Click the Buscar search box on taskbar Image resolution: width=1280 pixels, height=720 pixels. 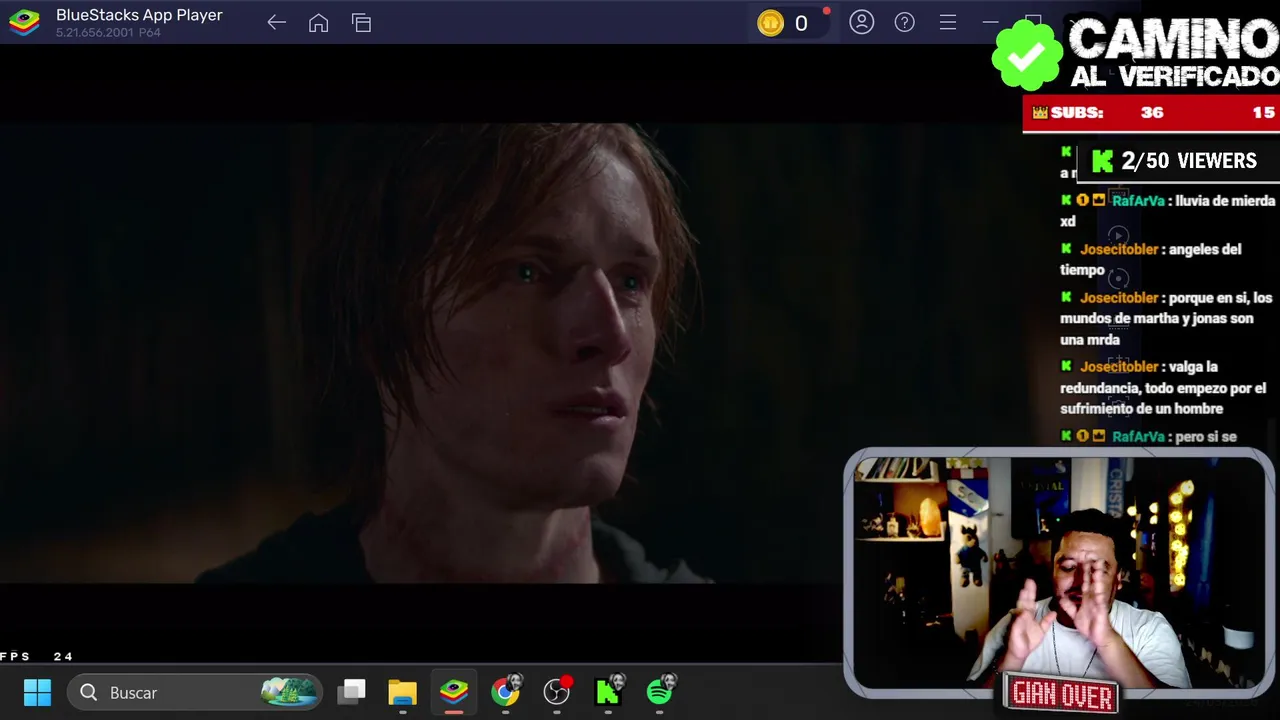click(195, 692)
